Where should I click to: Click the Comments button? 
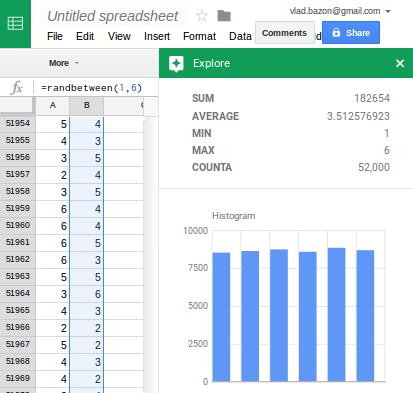pyautogui.click(x=285, y=33)
